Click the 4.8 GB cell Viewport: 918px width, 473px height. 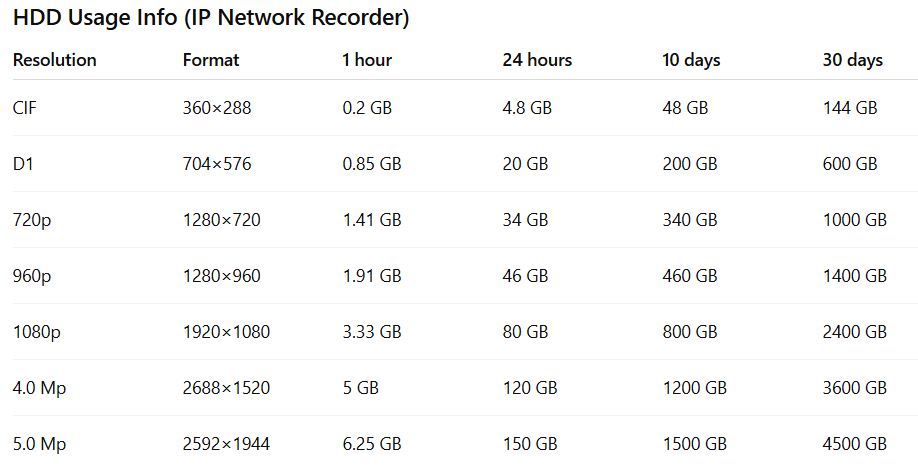pos(527,108)
